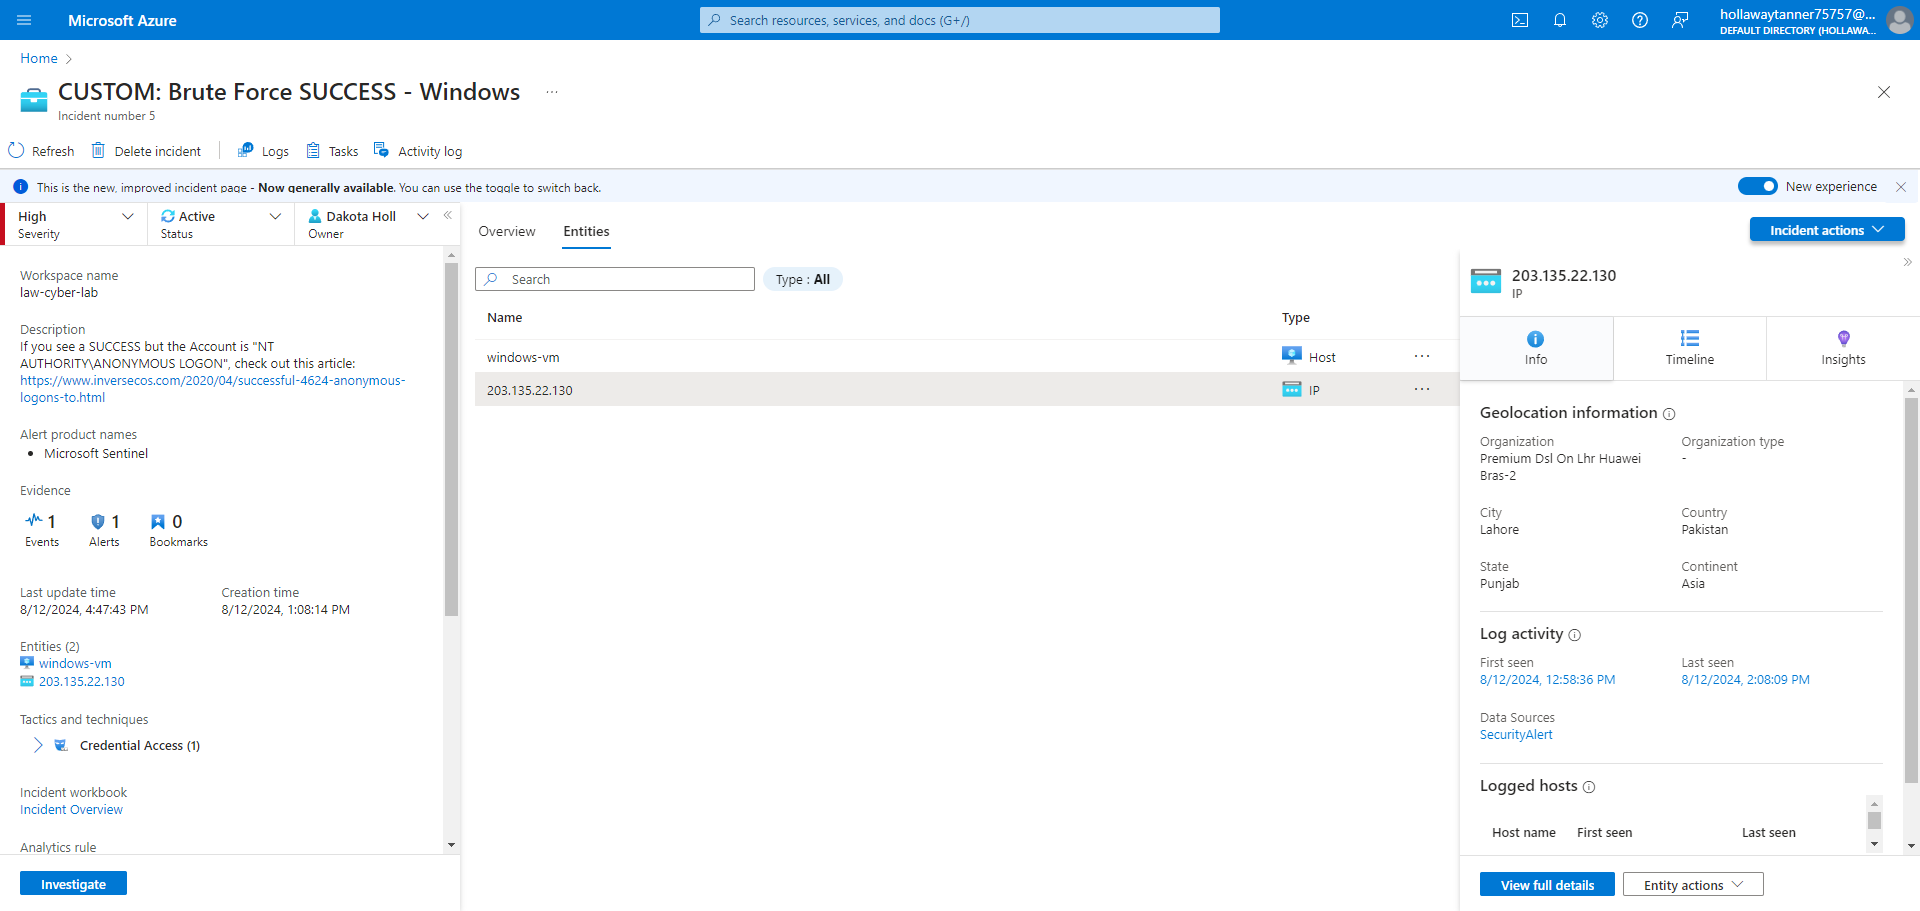The image size is (1920, 911).
Task: Click the Last seen timestamp link
Action: pyautogui.click(x=1745, y=680)
